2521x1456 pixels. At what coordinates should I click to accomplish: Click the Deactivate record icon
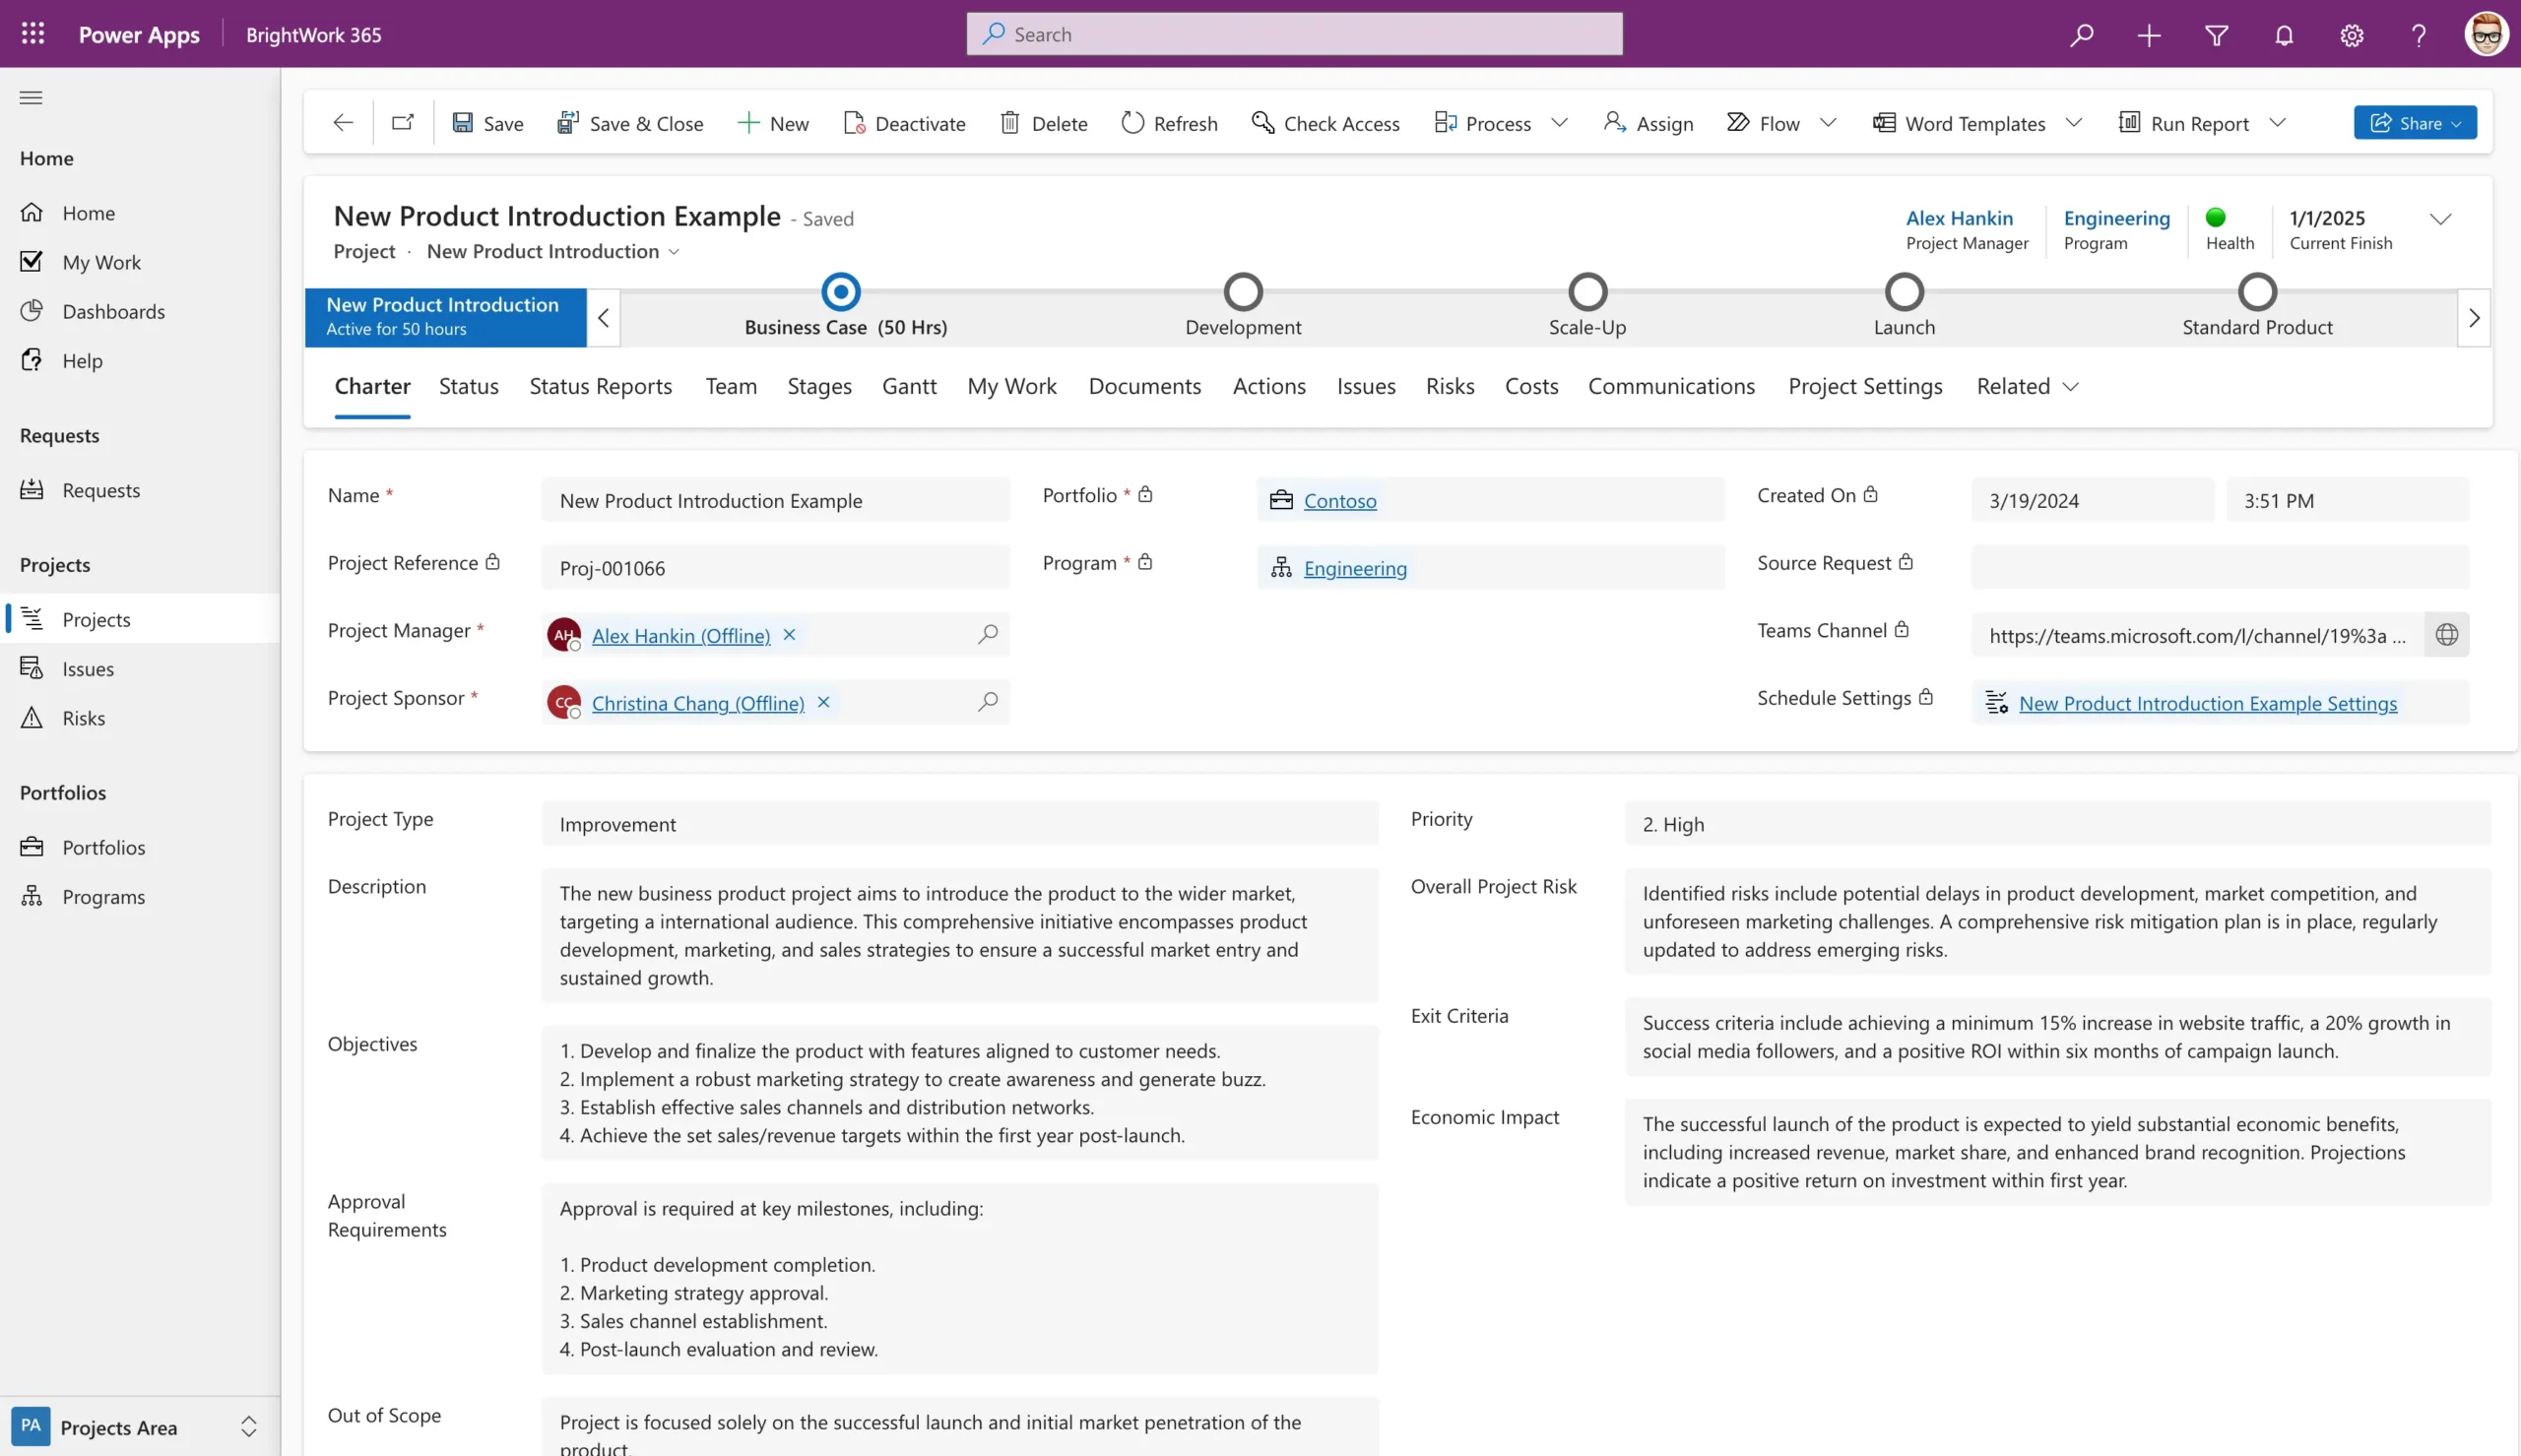[x=855, y=122]
